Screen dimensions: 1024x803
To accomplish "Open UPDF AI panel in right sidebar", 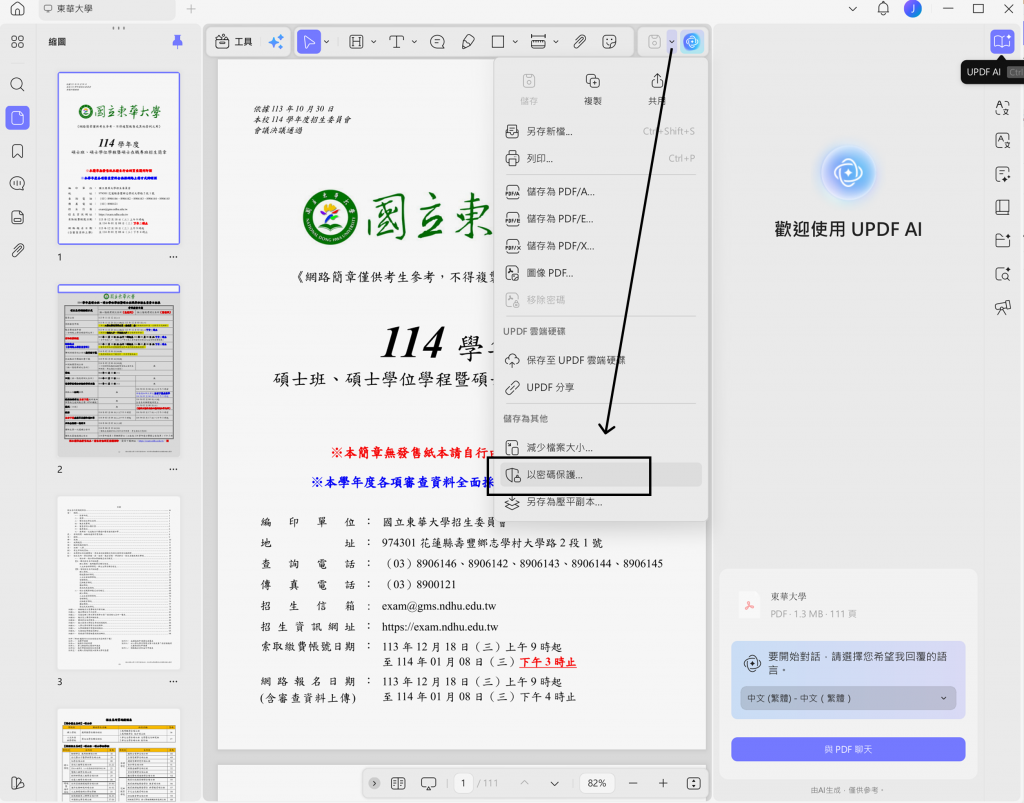I will coord(1002,42).
